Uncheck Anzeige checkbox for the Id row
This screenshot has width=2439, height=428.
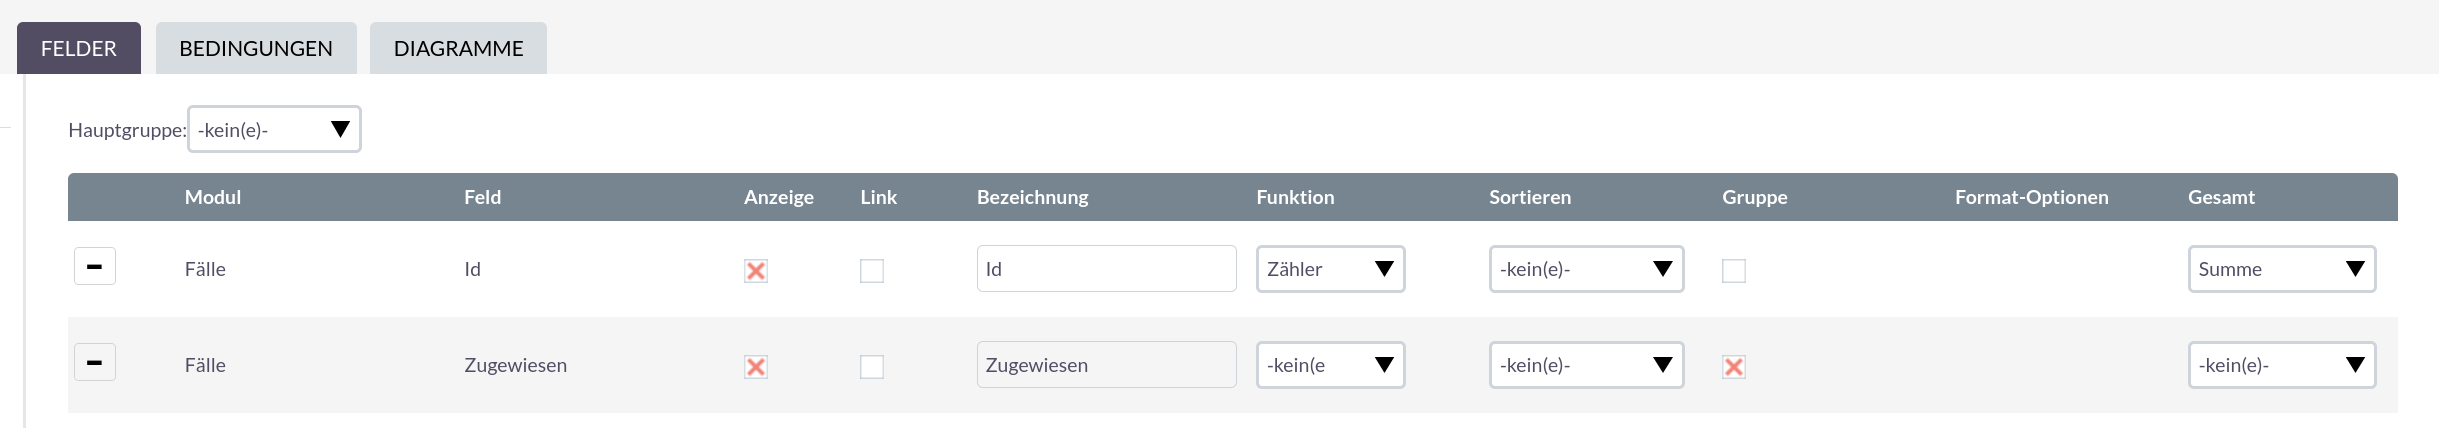click(756, 271)
